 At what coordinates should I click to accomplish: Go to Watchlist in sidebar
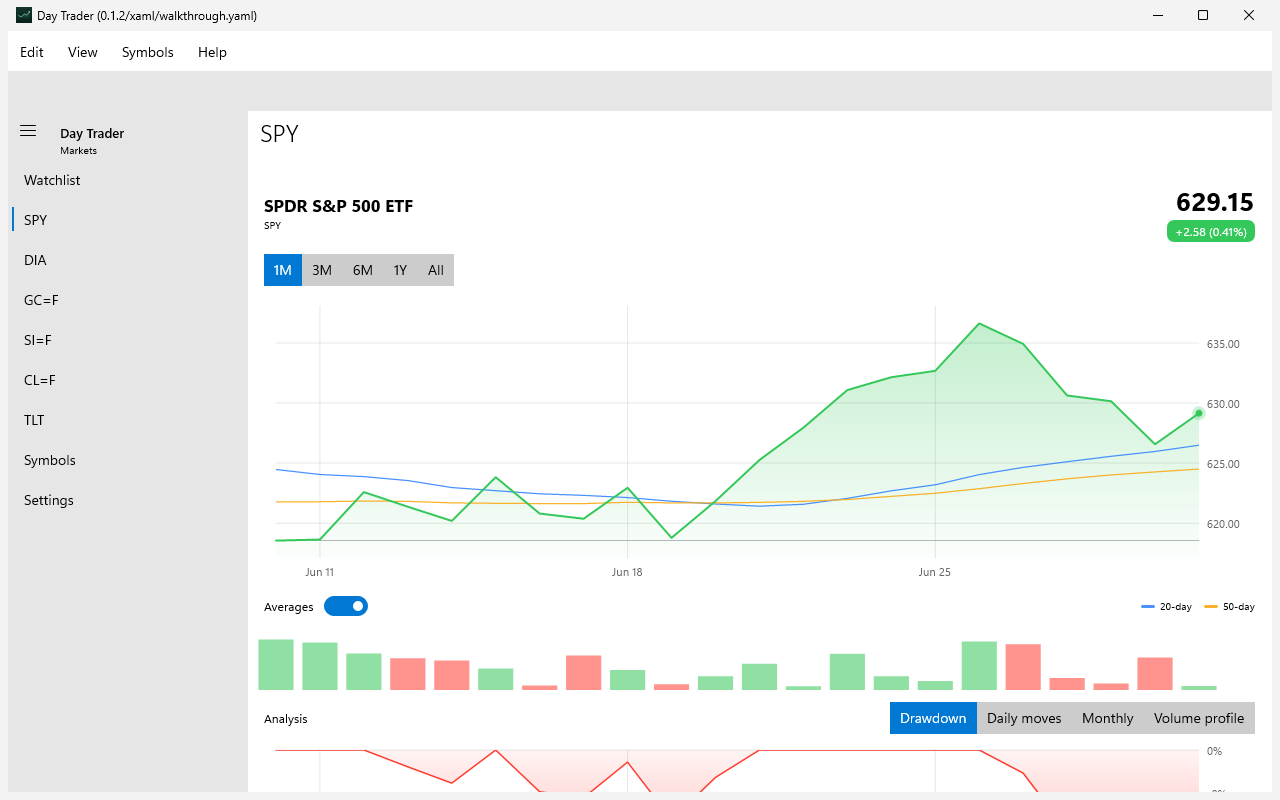point(128,180)
